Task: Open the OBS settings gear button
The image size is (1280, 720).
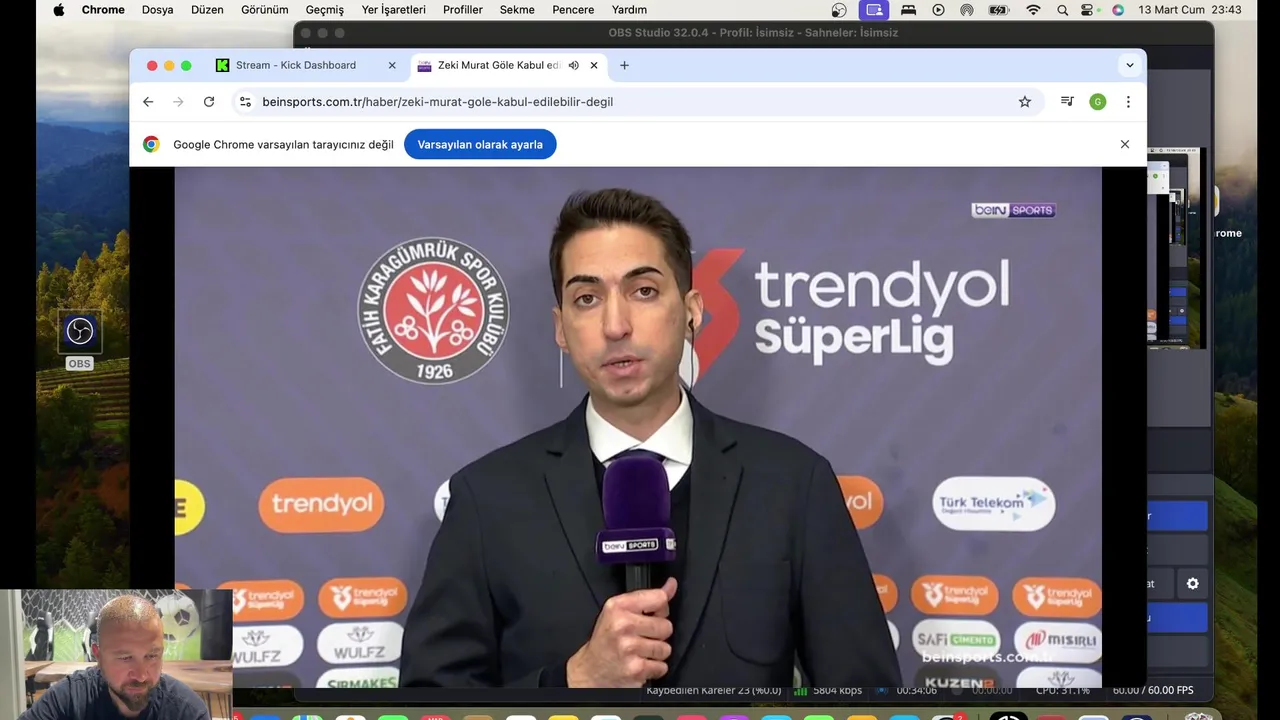Action: point(1192,584)
